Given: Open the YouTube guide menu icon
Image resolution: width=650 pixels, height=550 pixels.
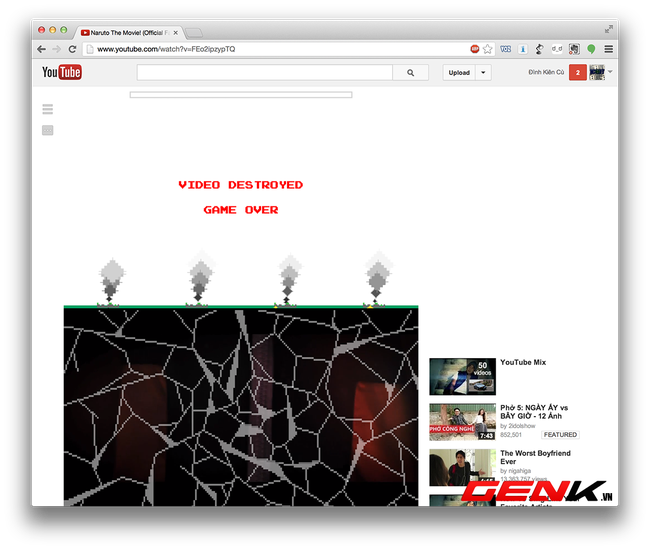Looking at the screenshot, I should tap(48, 109).
